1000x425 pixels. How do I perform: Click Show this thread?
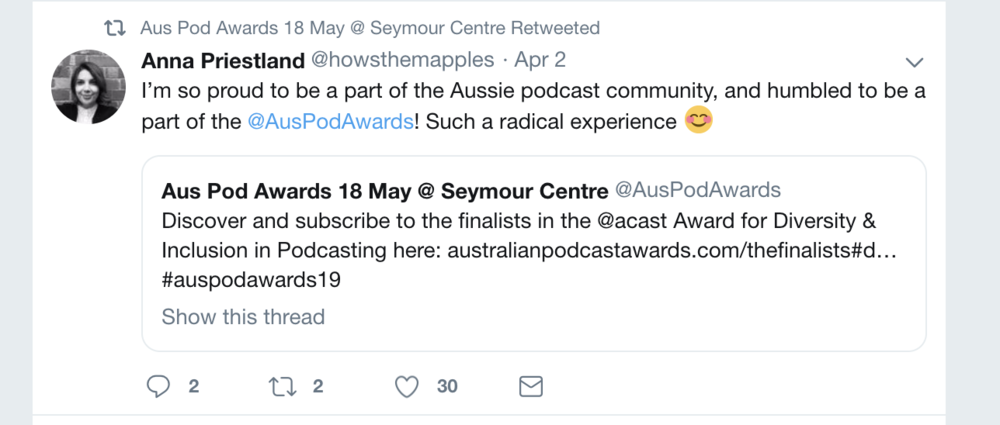click(243, 317)
